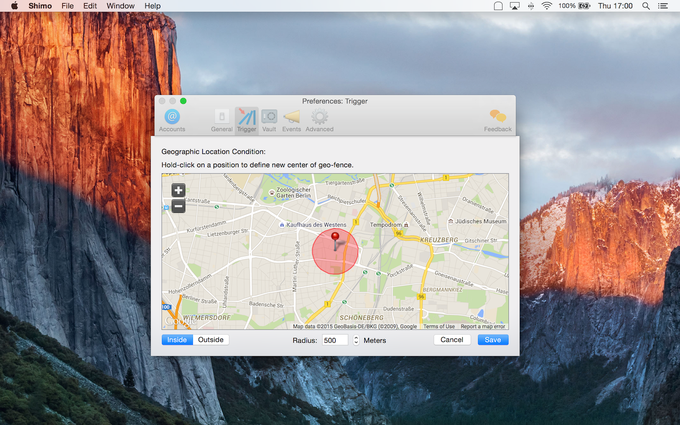Click the Radius stepper arrows
This screenshot has width=680, height=425.
point(356,340)
